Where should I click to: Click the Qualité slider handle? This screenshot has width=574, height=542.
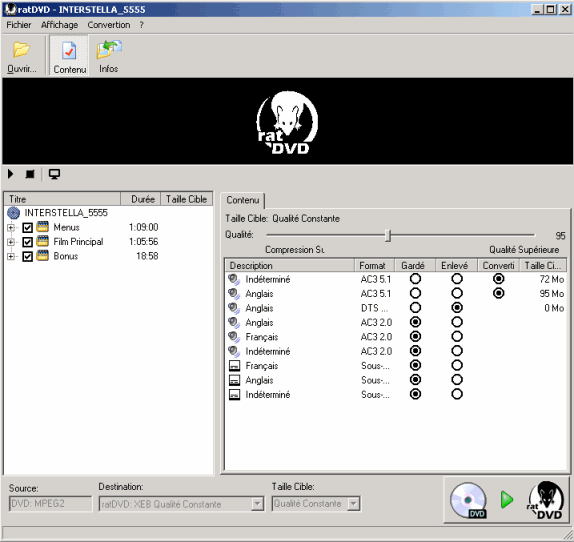click(388, 236)
